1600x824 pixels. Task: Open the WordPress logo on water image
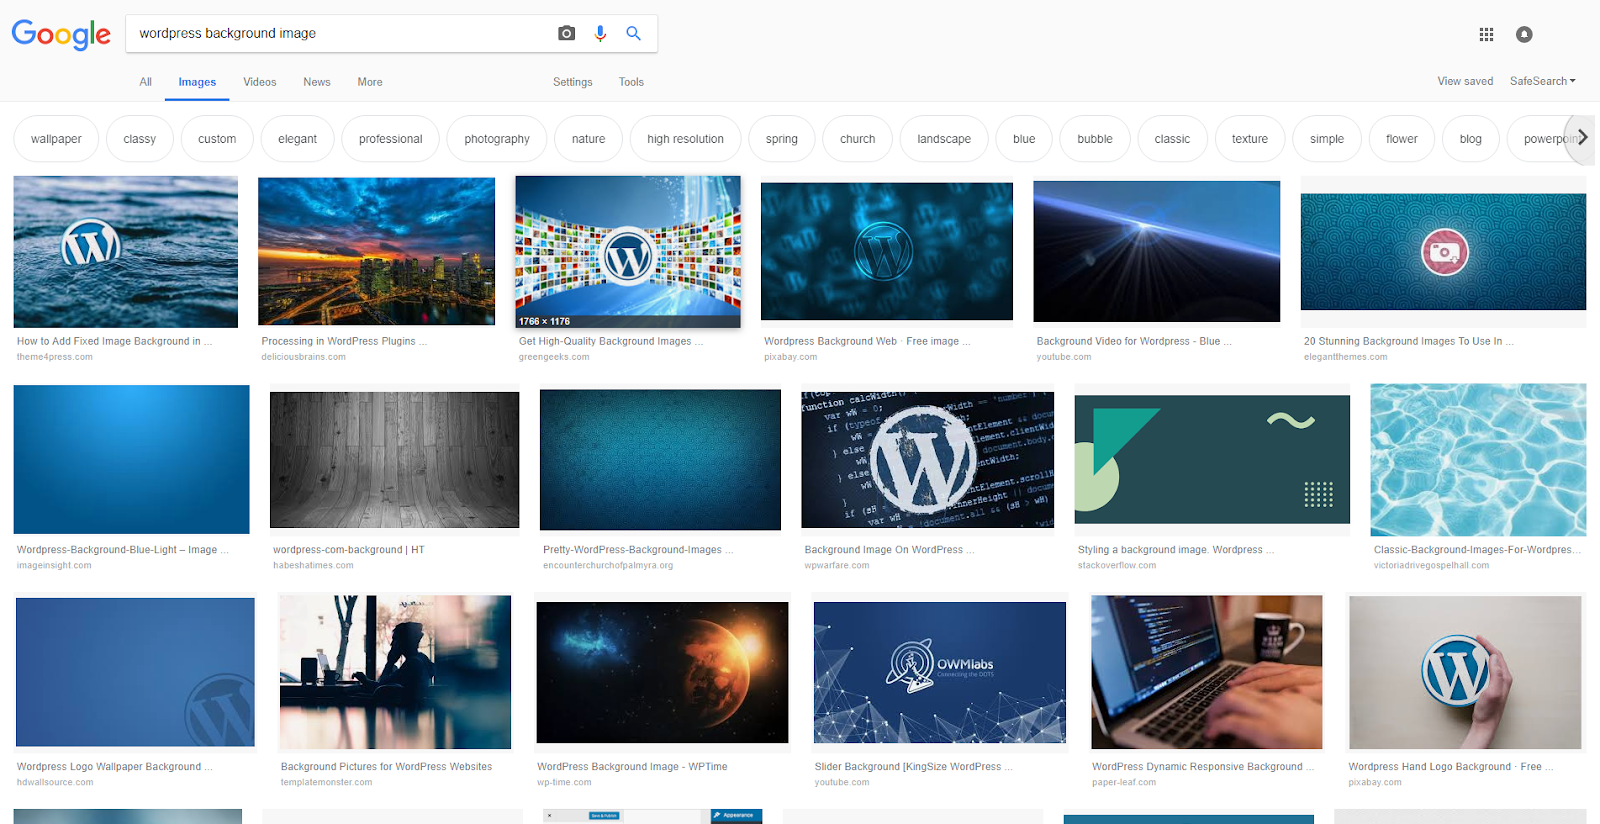(x=126, y=252)
